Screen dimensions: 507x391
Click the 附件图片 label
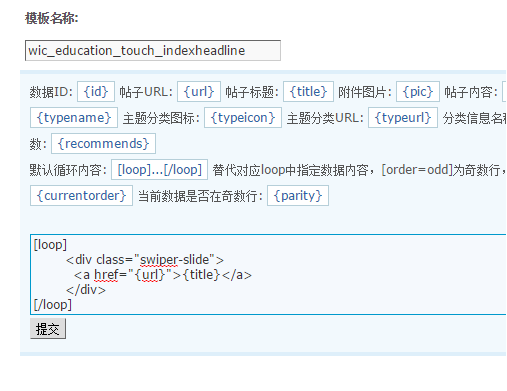point(365,92)
